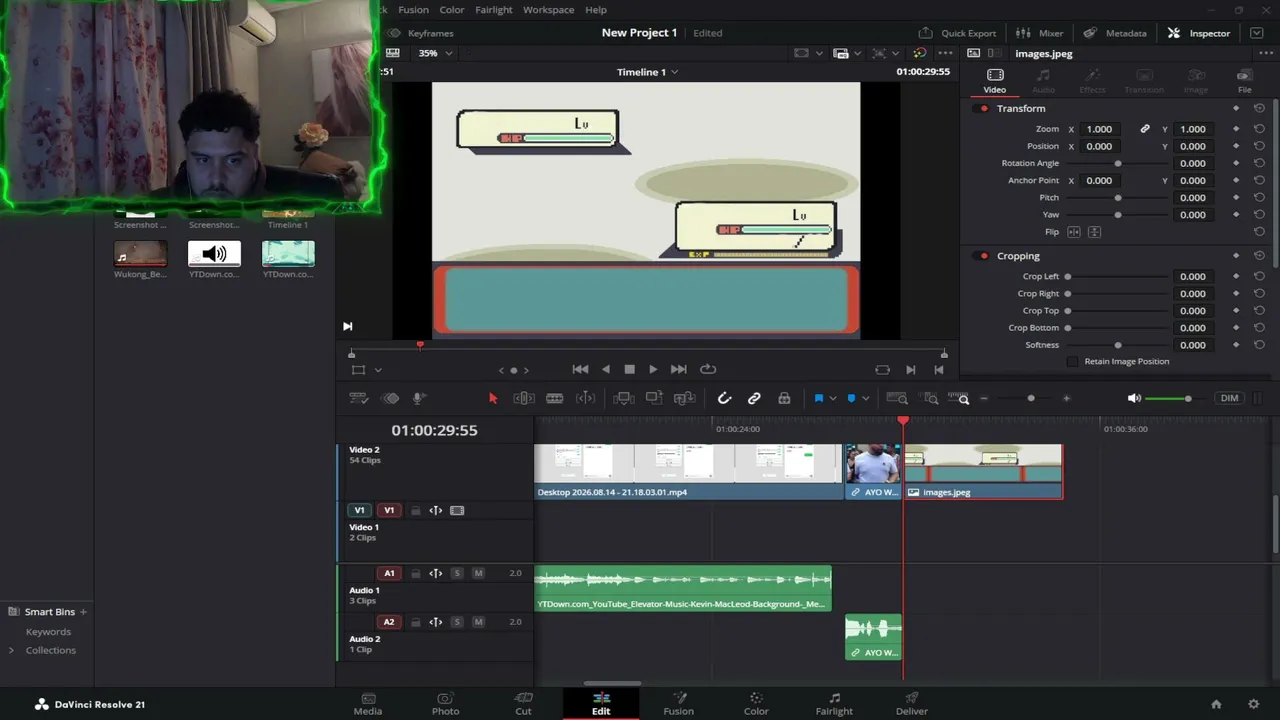Open the Metadata panel
This screenshot has width=1280, height=720.
(x=1115, y=33)
